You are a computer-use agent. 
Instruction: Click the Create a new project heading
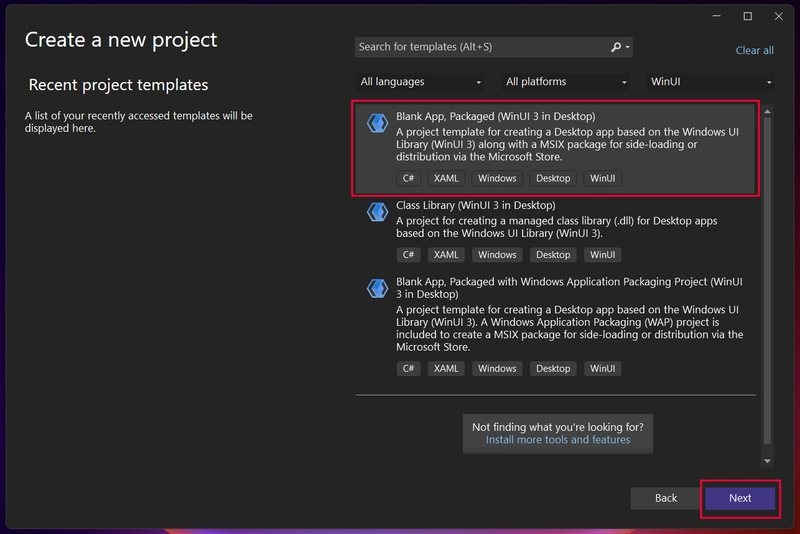pyautogui.click(x=121, y=40)
